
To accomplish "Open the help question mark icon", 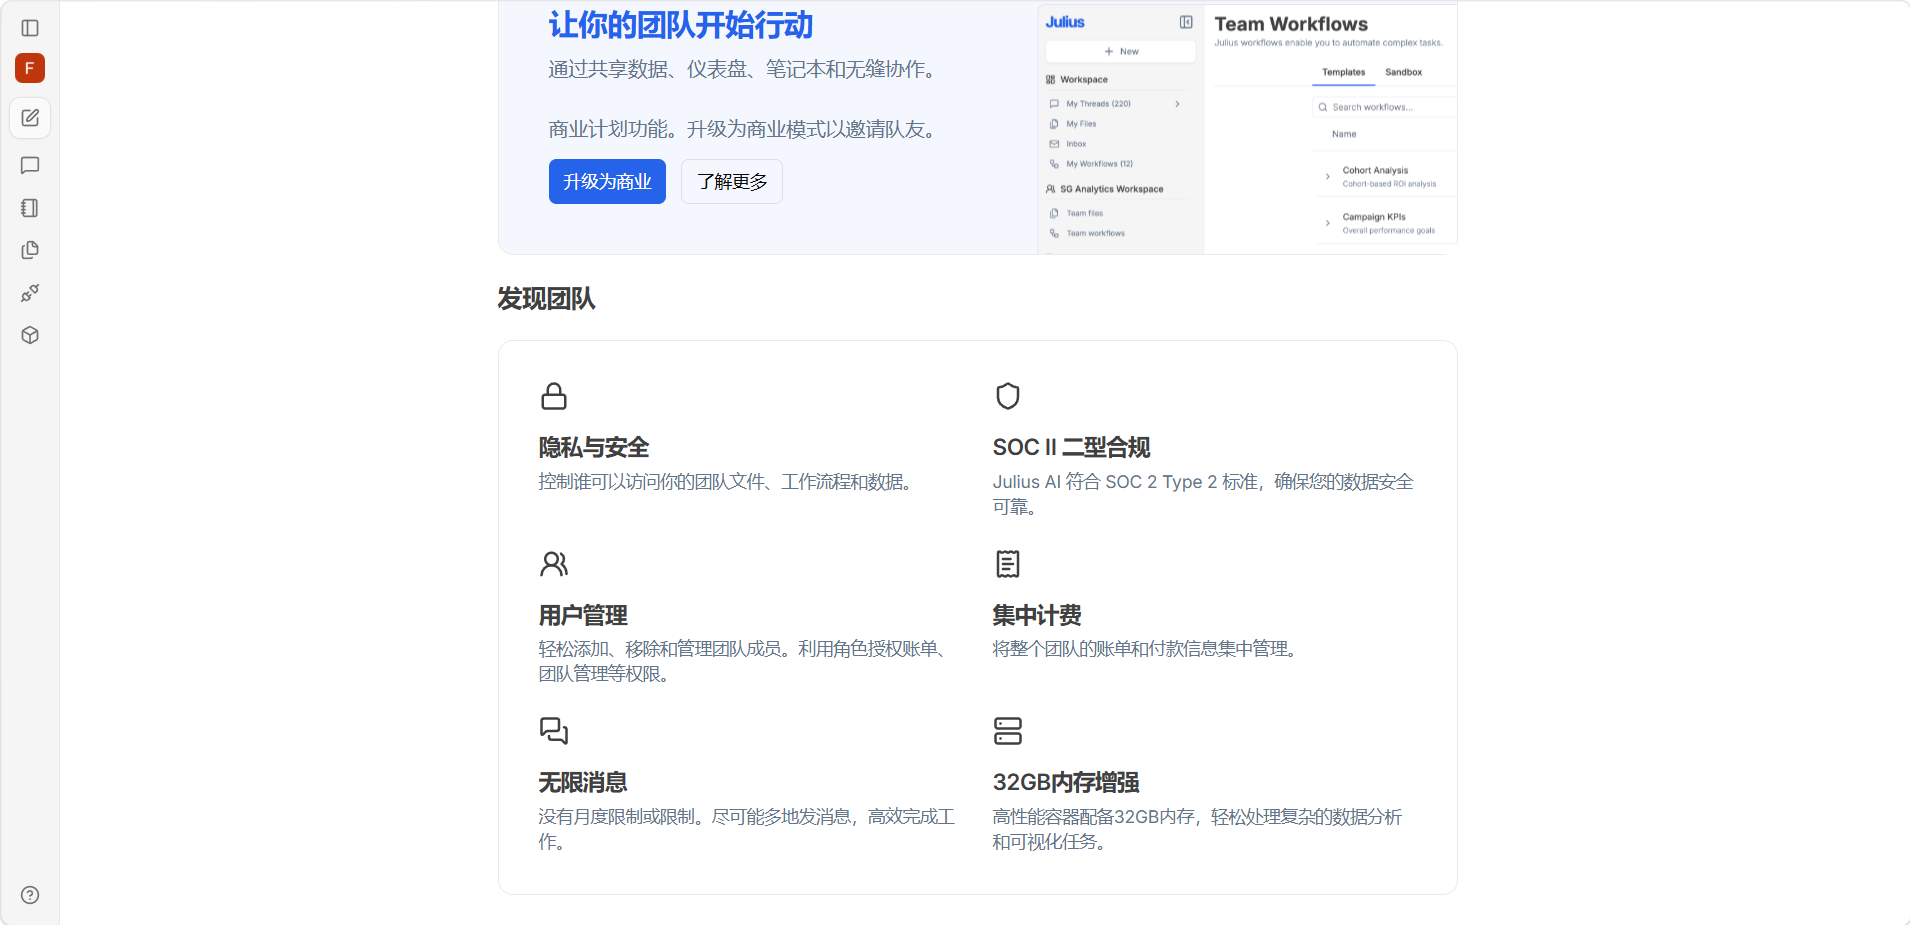I will pos(30,895).
